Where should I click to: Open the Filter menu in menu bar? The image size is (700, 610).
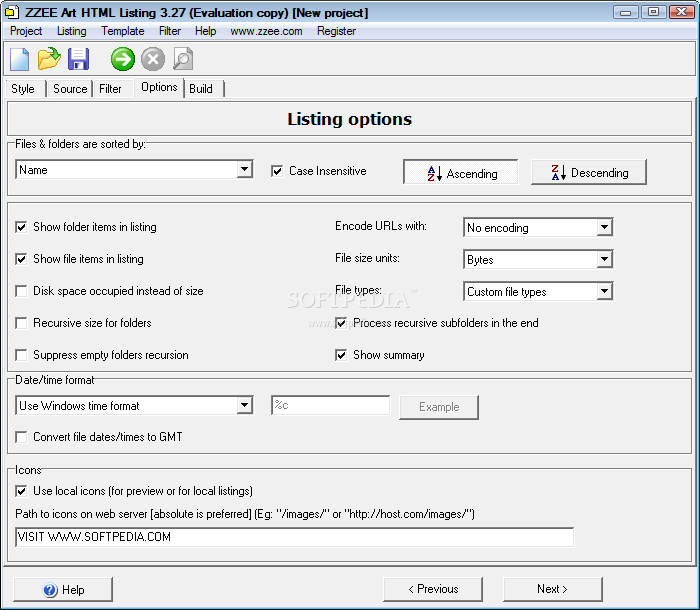170,31
